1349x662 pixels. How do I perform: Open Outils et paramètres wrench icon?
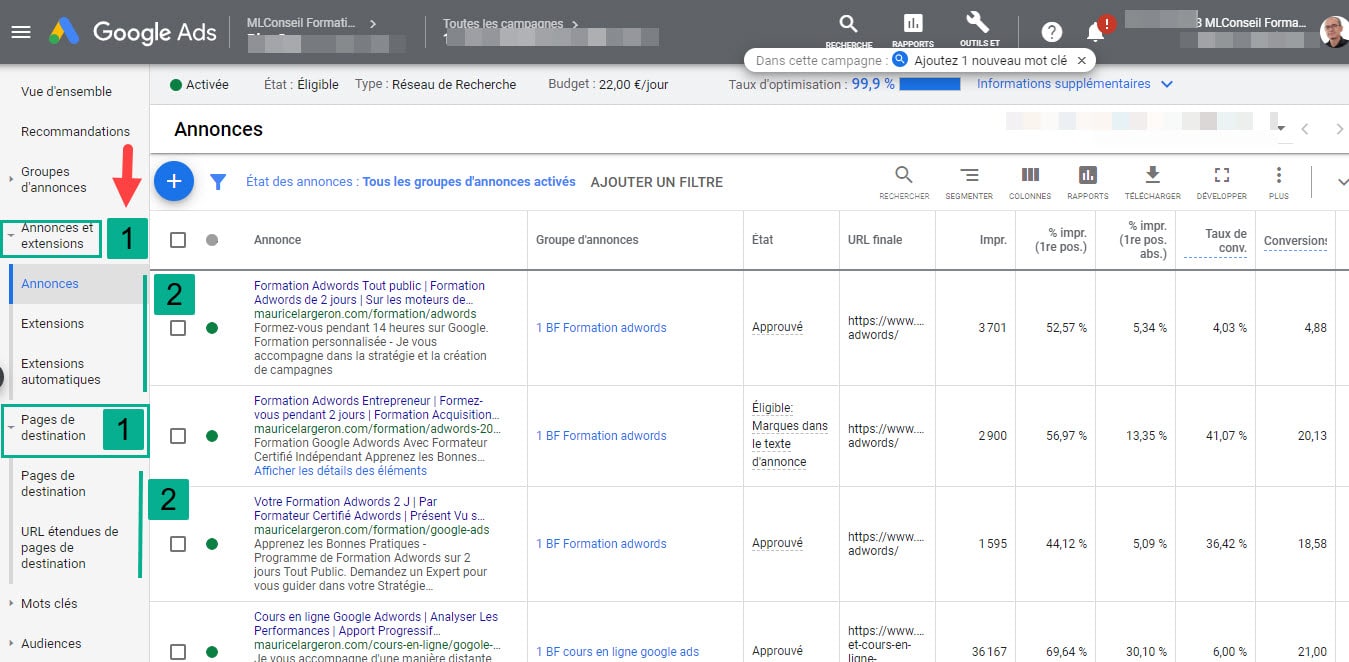point(979,30)
